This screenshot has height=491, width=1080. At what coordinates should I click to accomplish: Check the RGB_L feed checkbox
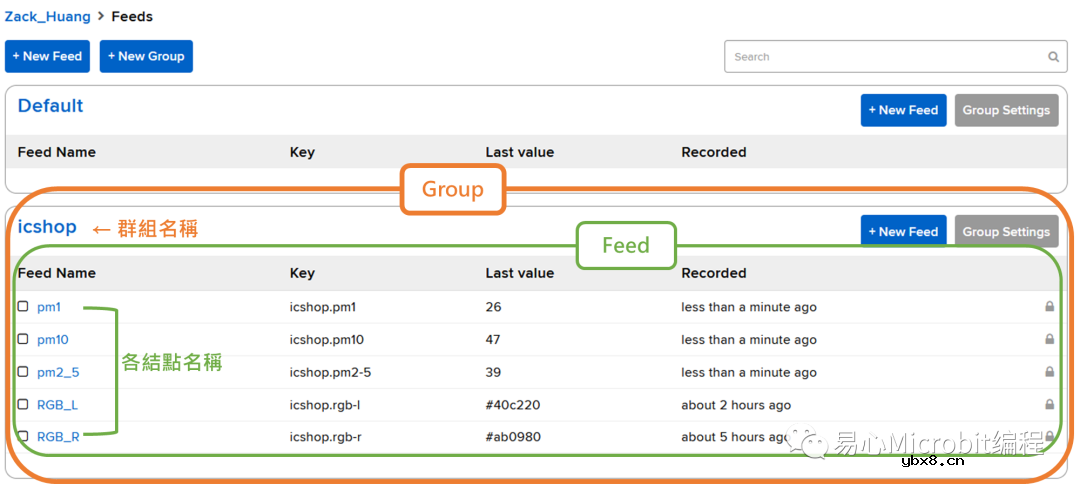pos(23,404)
